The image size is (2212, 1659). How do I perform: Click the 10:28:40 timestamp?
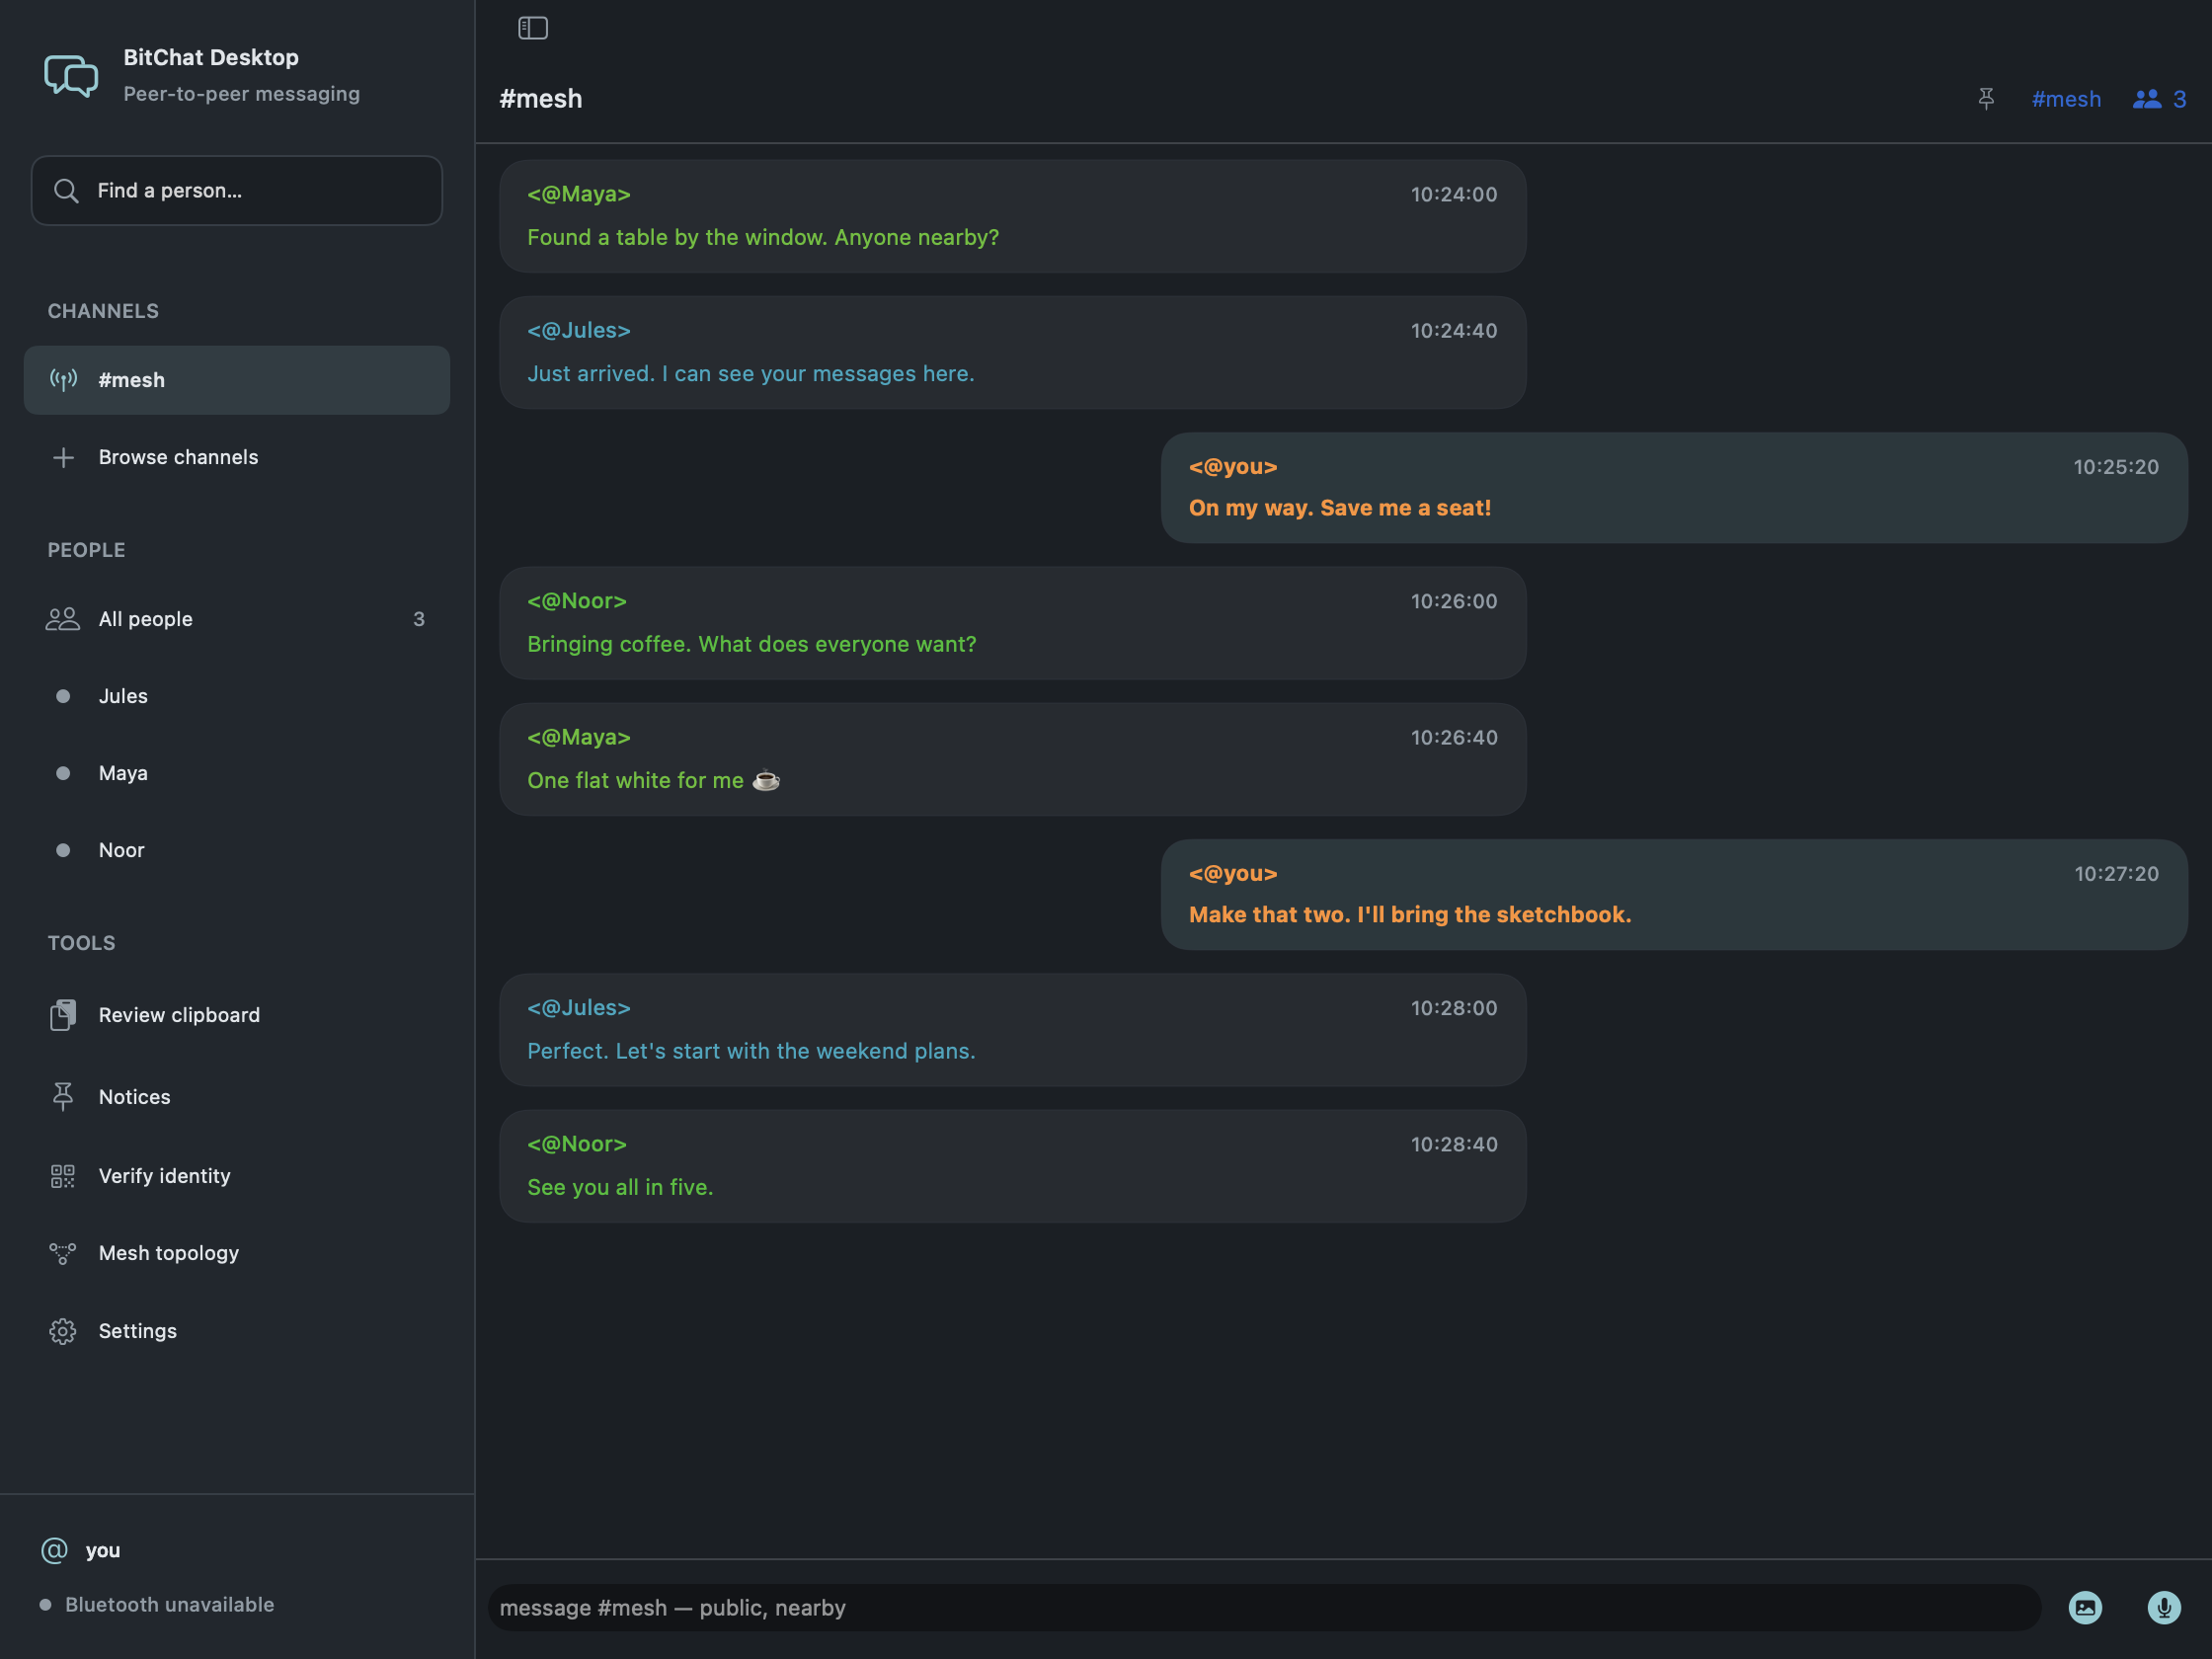click(1454, 1144)
